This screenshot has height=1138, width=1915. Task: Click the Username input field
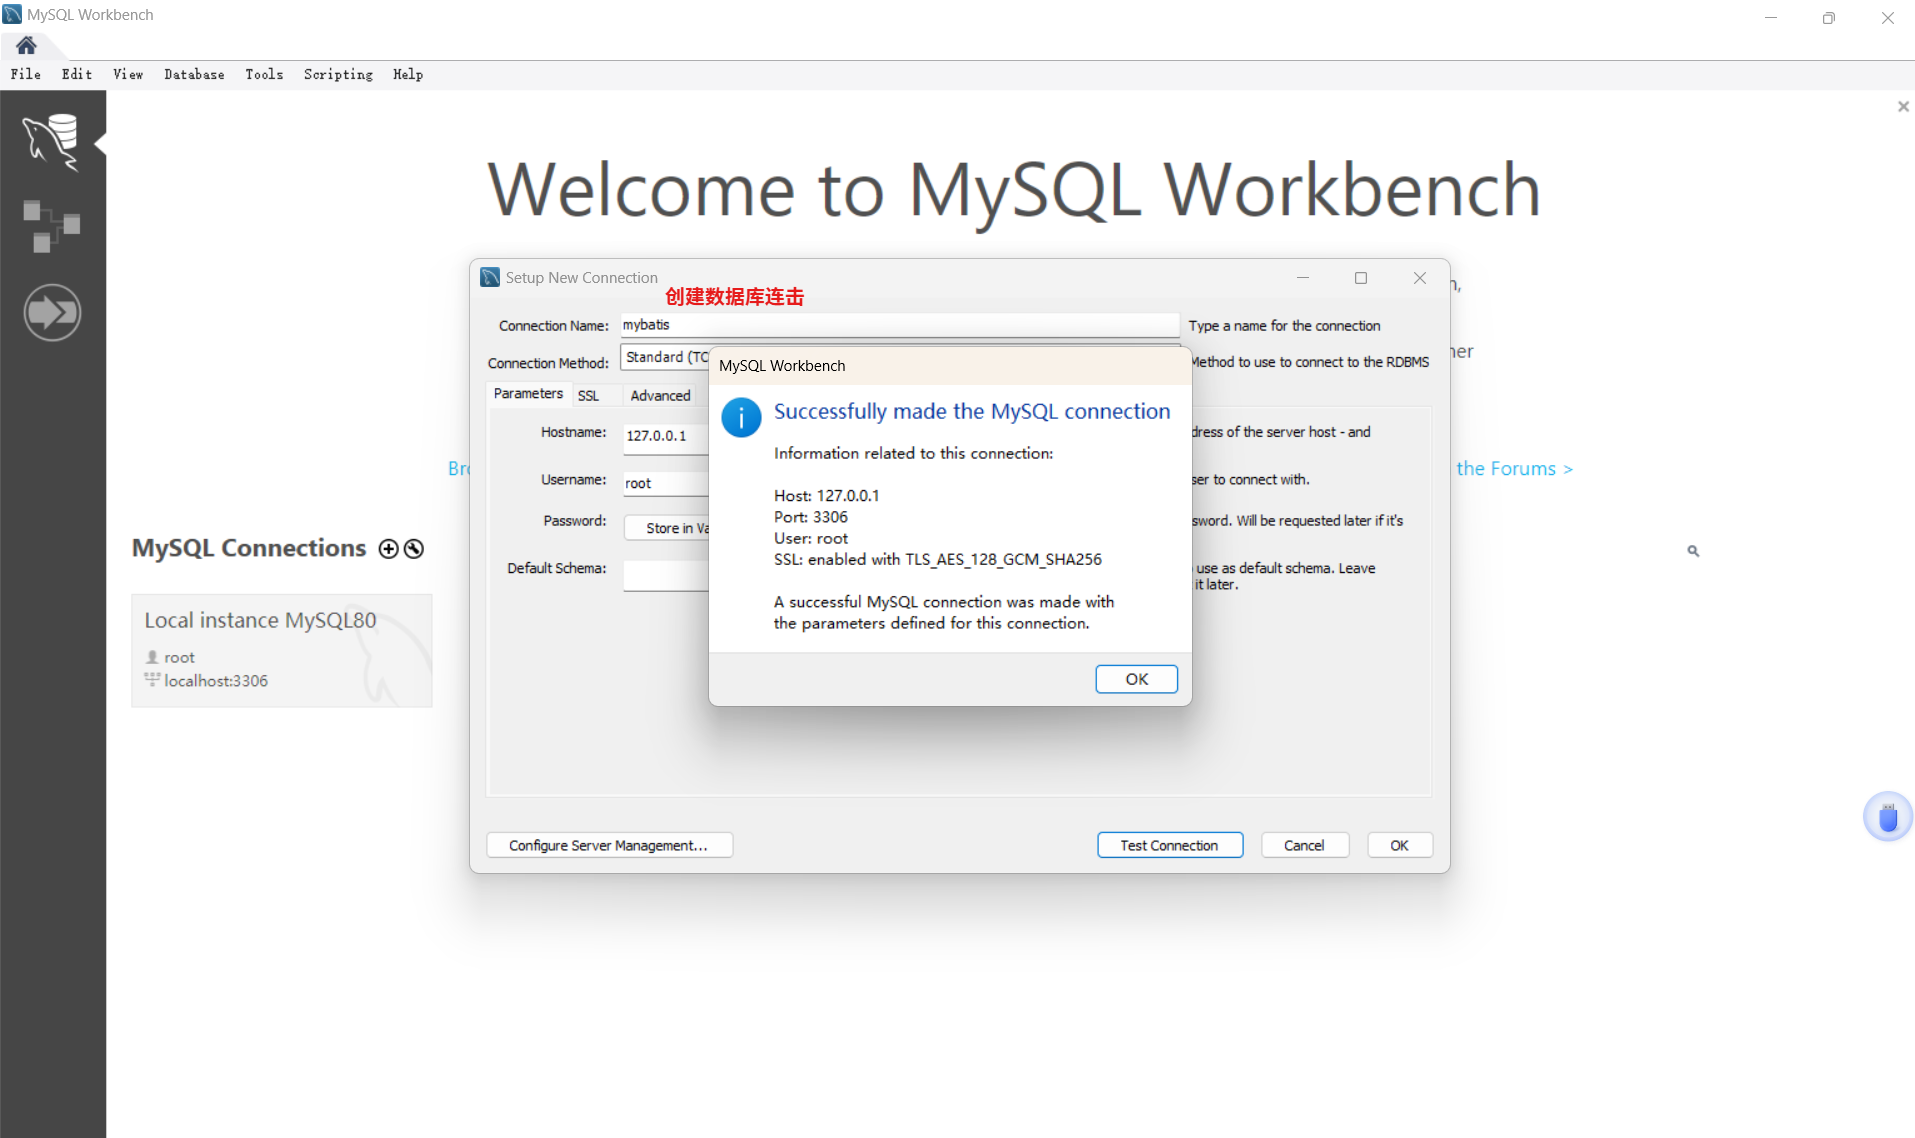[x=666, y=484]
